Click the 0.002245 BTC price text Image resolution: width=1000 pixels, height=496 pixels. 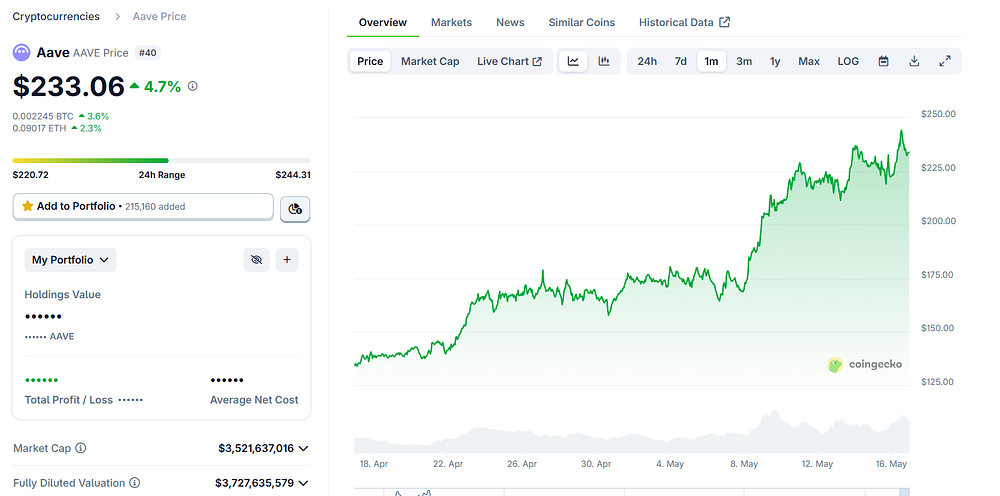[43, 116]
